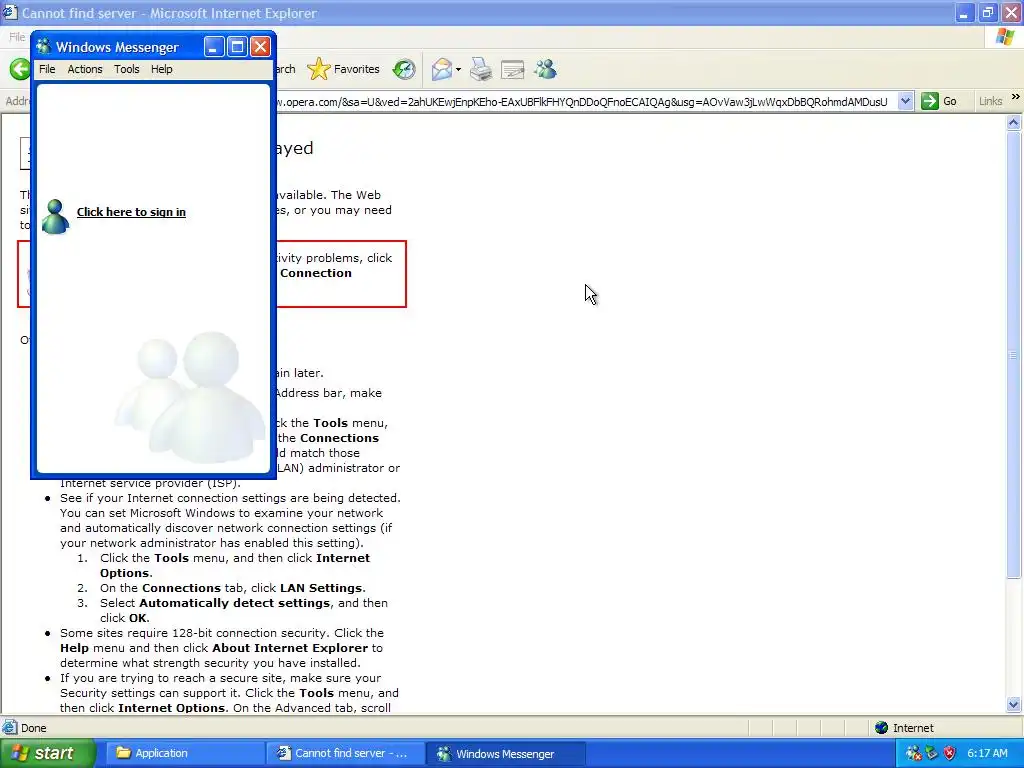
Task: Click the page icon beside 'Done' in status bar
Action: [10, 727]
